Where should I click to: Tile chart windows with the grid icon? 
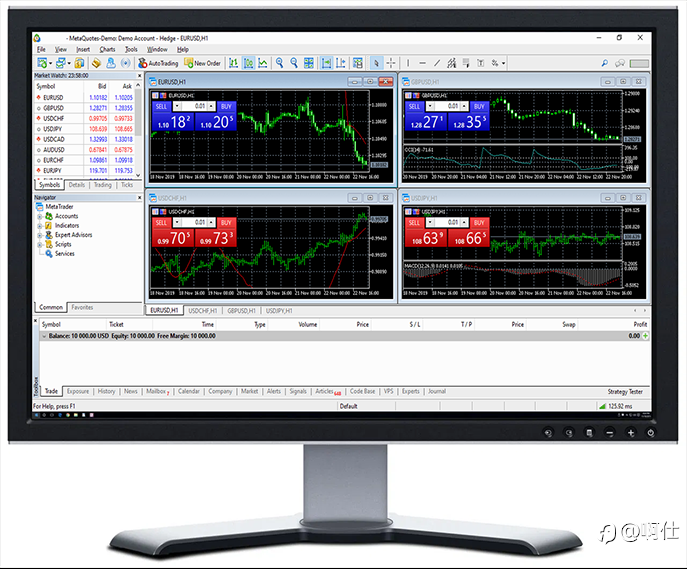(309, 63)
